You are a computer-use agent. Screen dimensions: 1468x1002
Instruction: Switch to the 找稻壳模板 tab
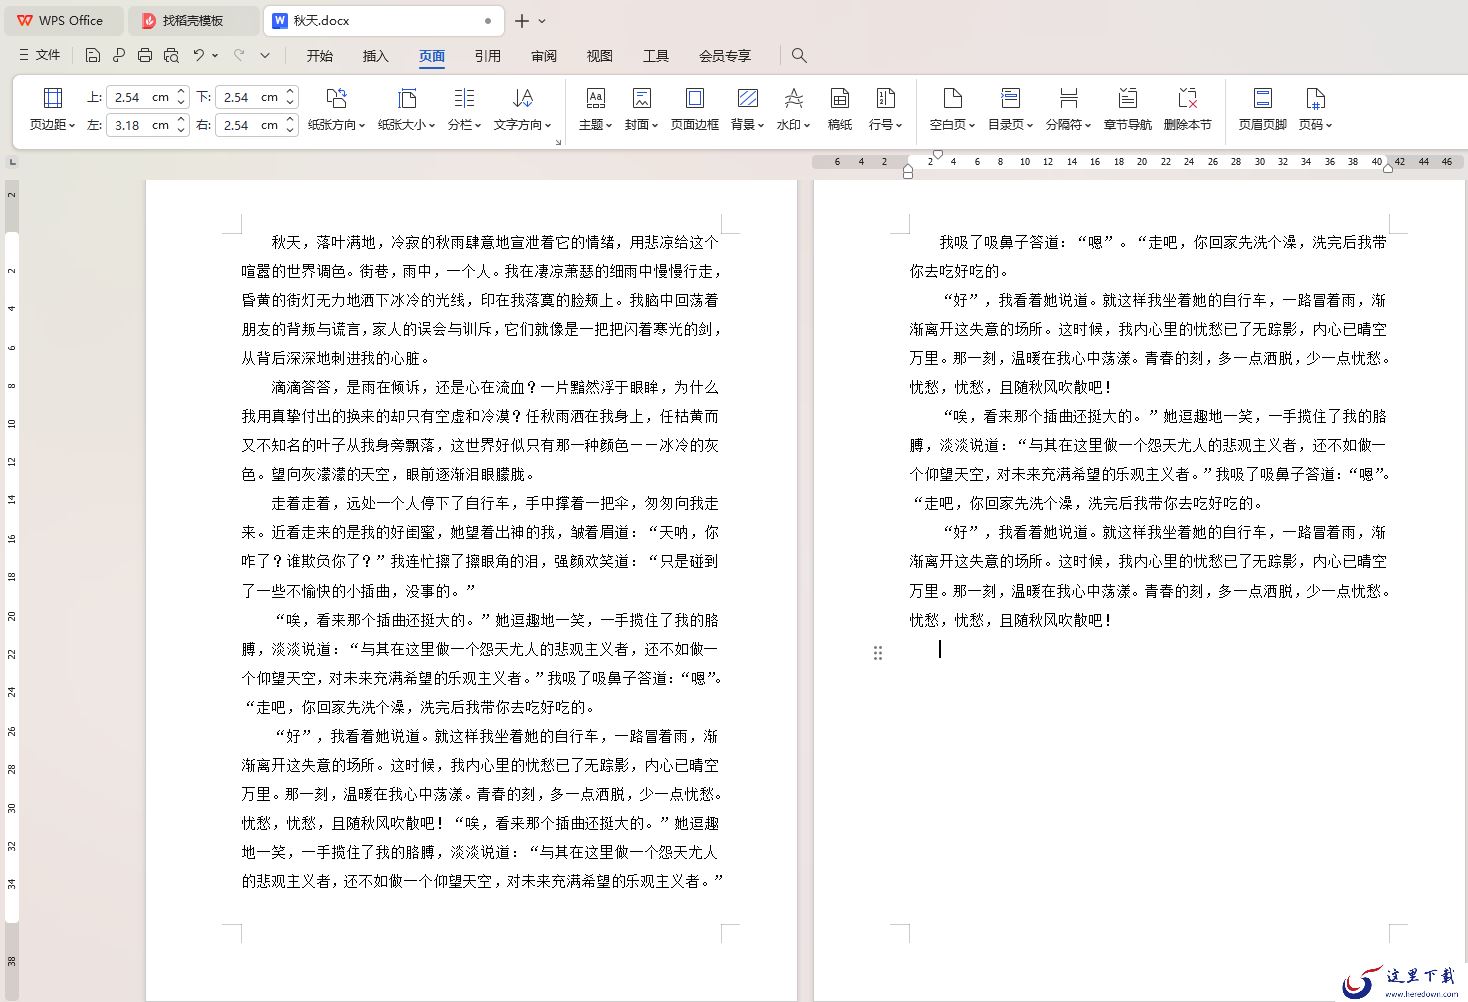point(194,20)
